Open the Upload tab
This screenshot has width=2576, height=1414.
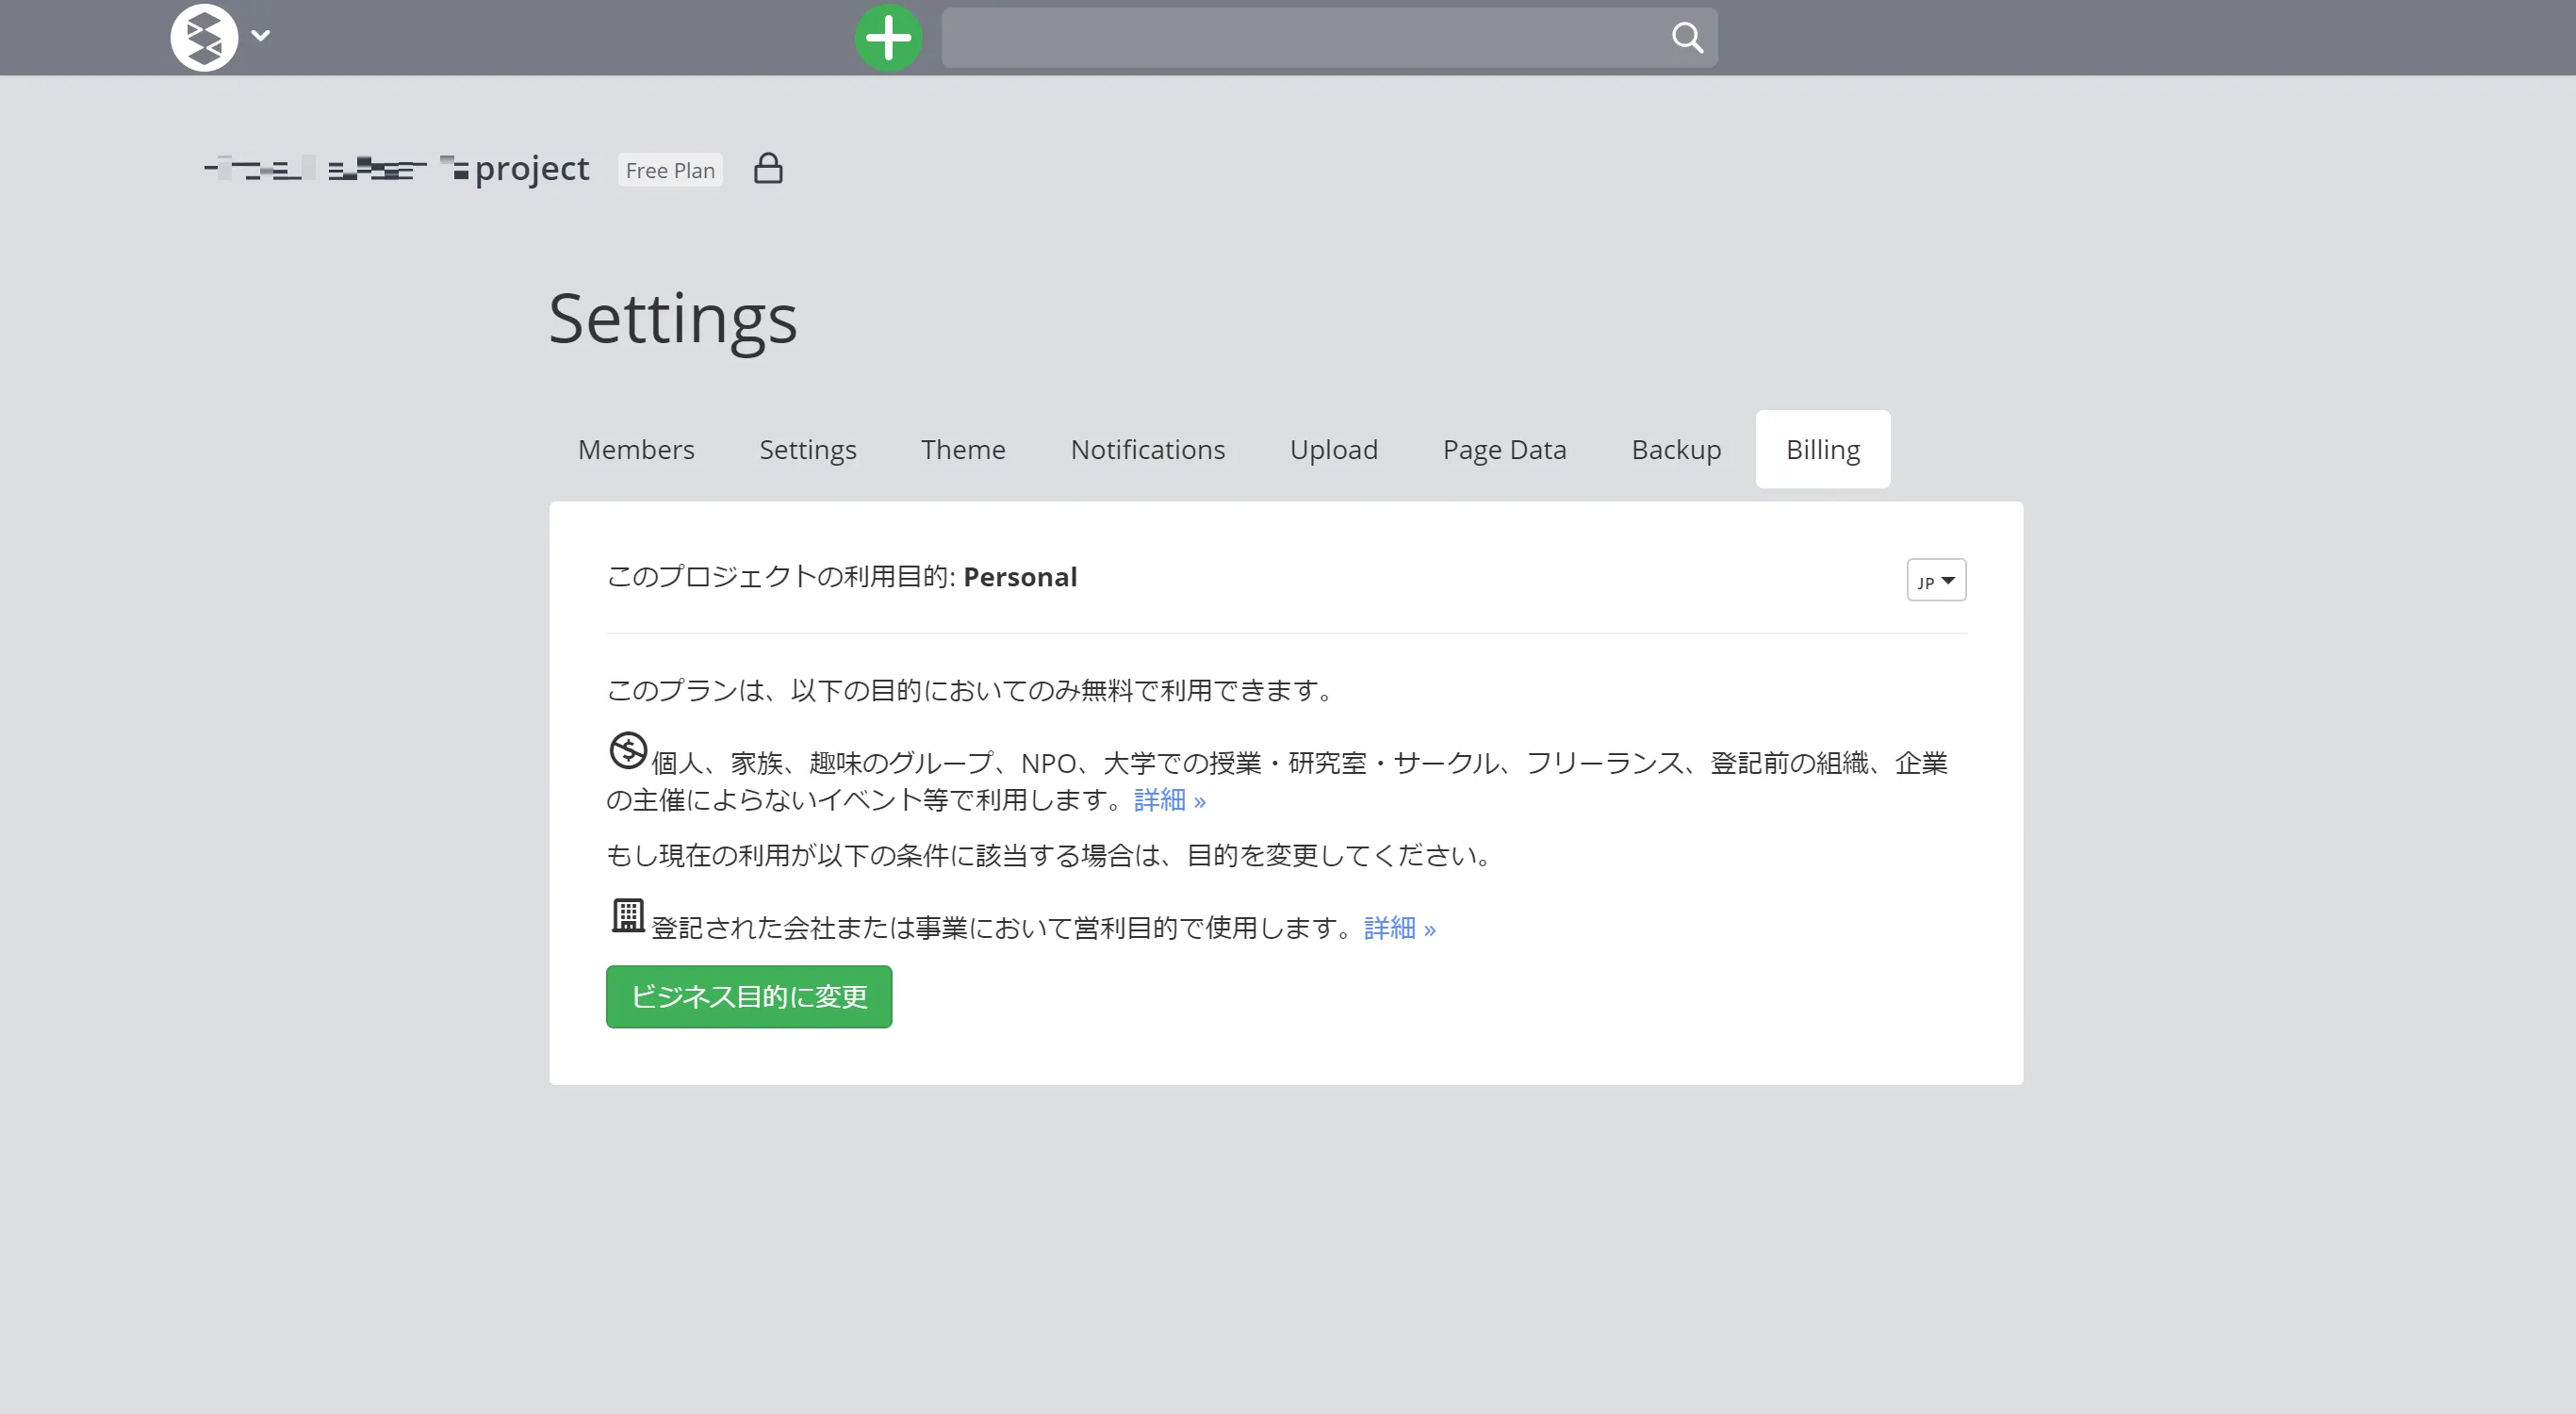[x=1333, y=450]
